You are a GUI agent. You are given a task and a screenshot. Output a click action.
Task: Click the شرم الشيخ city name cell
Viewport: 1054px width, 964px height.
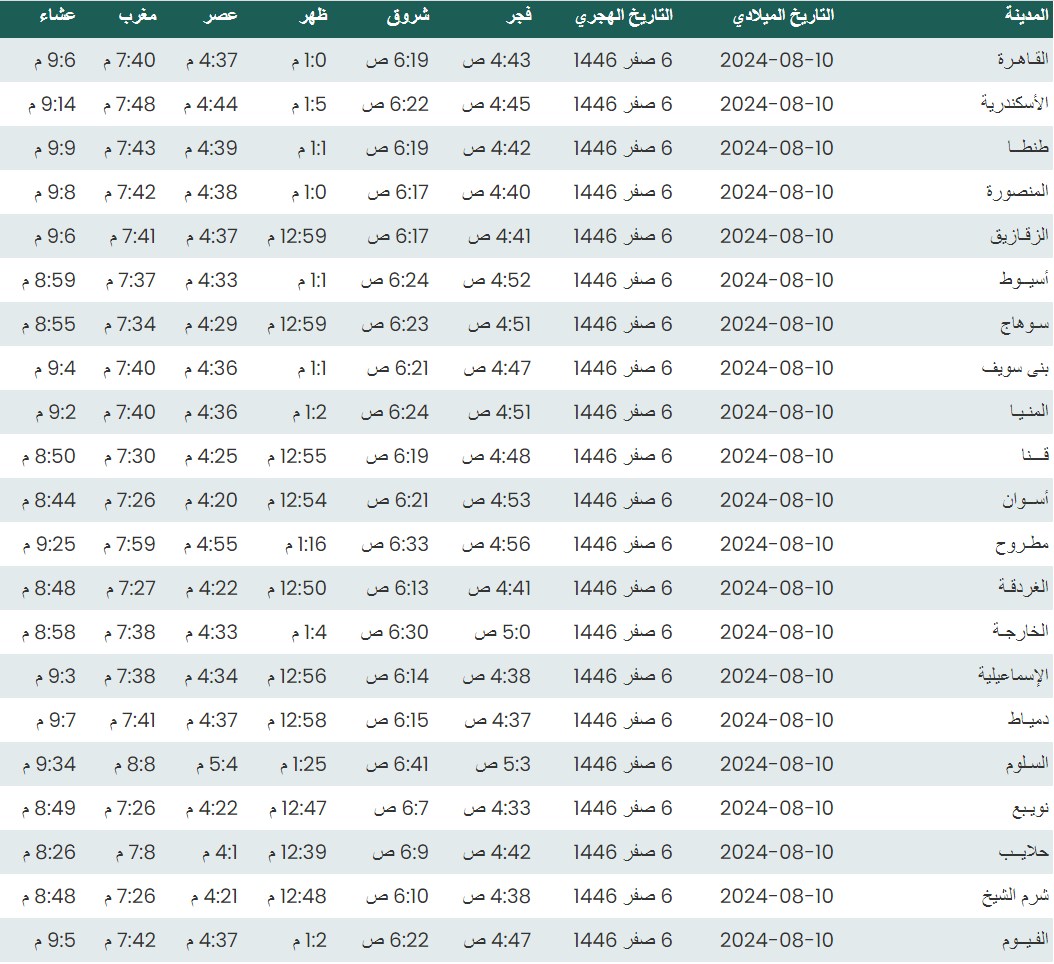click(x=1012, y=897)
